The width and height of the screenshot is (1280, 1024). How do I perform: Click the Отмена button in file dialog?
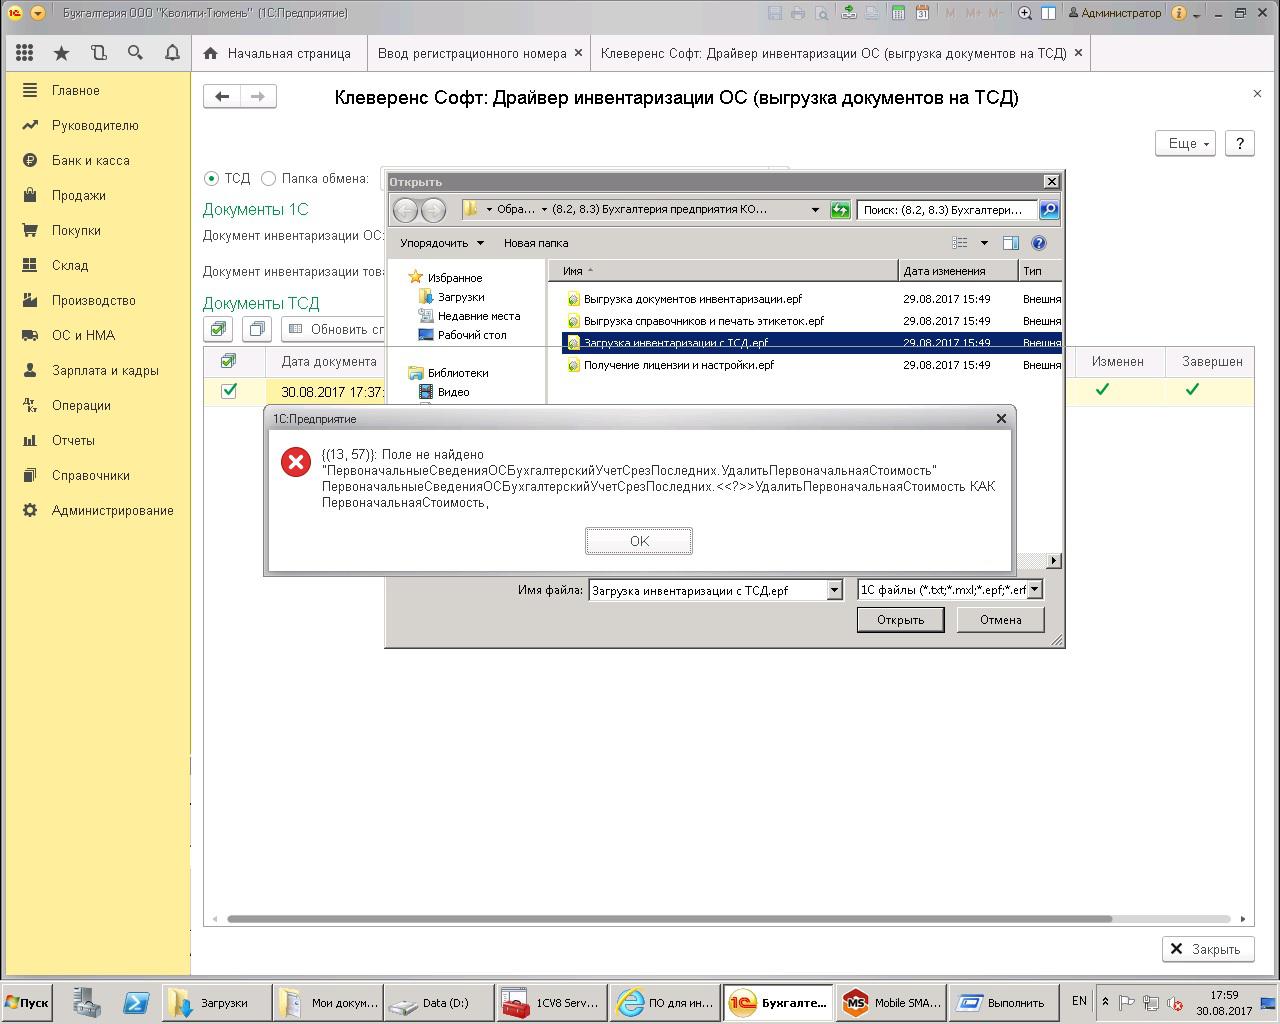(x=1000, y=620)
